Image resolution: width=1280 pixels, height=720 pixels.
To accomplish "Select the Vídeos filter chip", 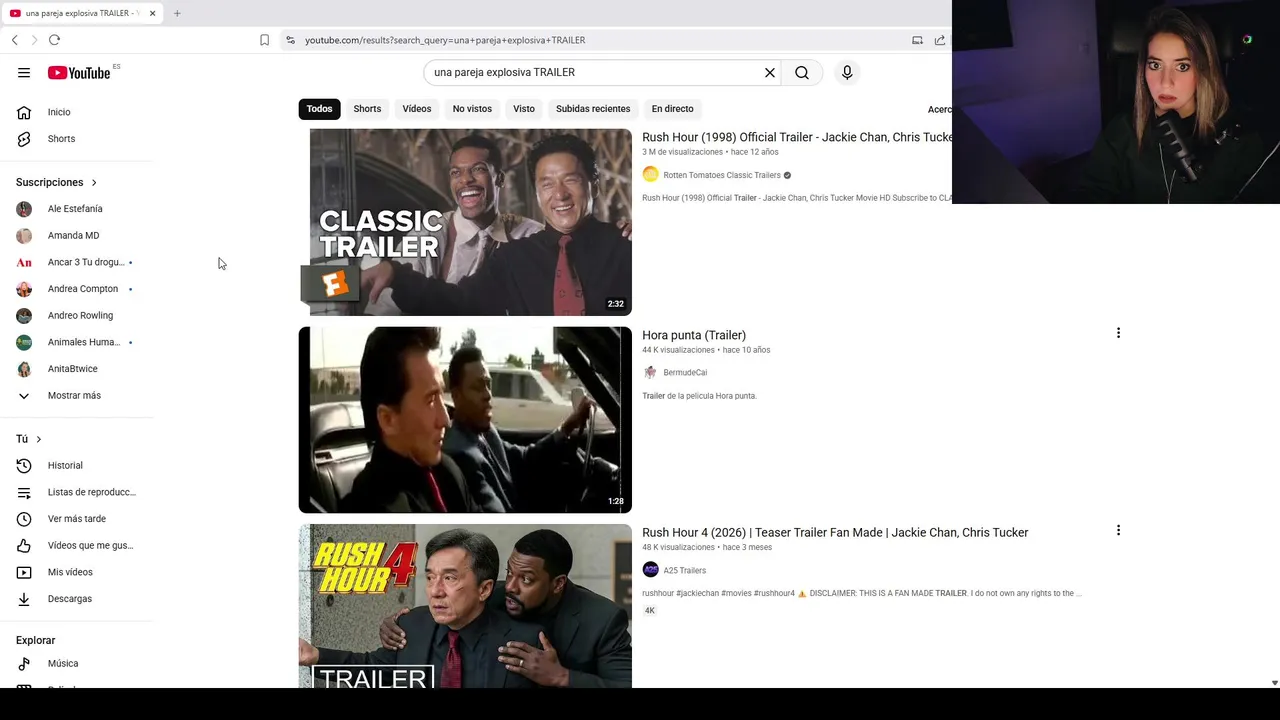I will 417,109.
